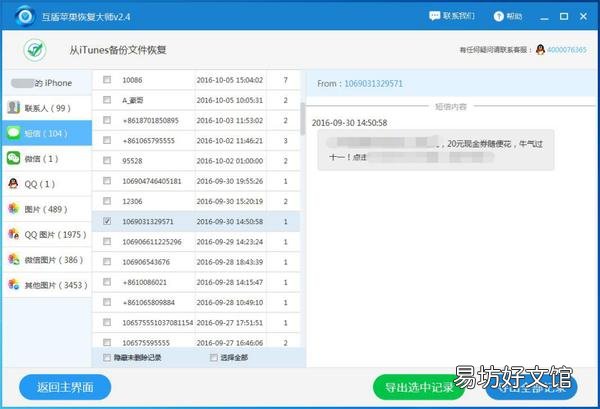Open the 联系我们 chat icon
The height and width of the screenshot is (409, 600).
pos(434,16)
